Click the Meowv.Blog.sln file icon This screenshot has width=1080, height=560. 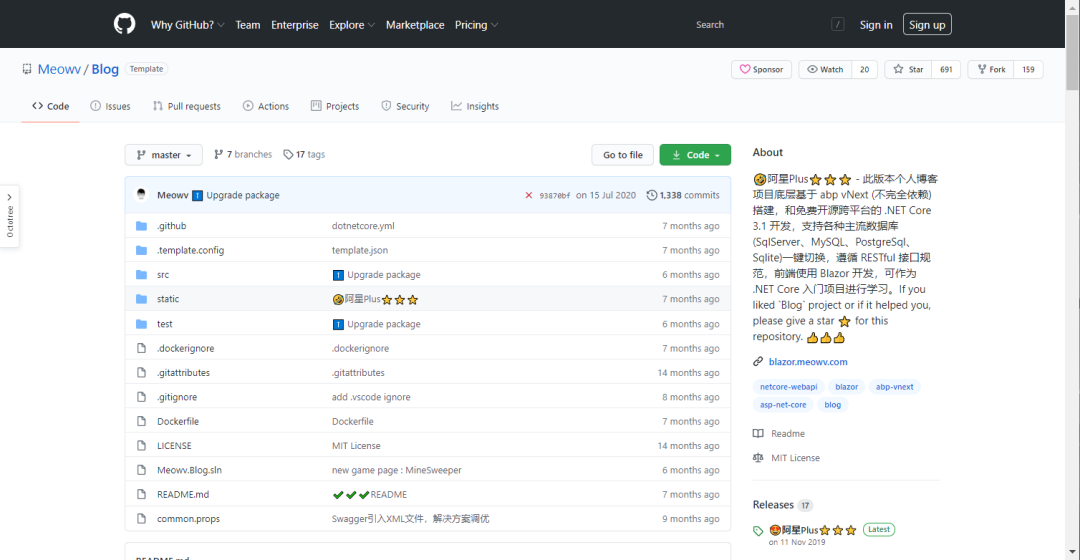[x=141, y=470]
